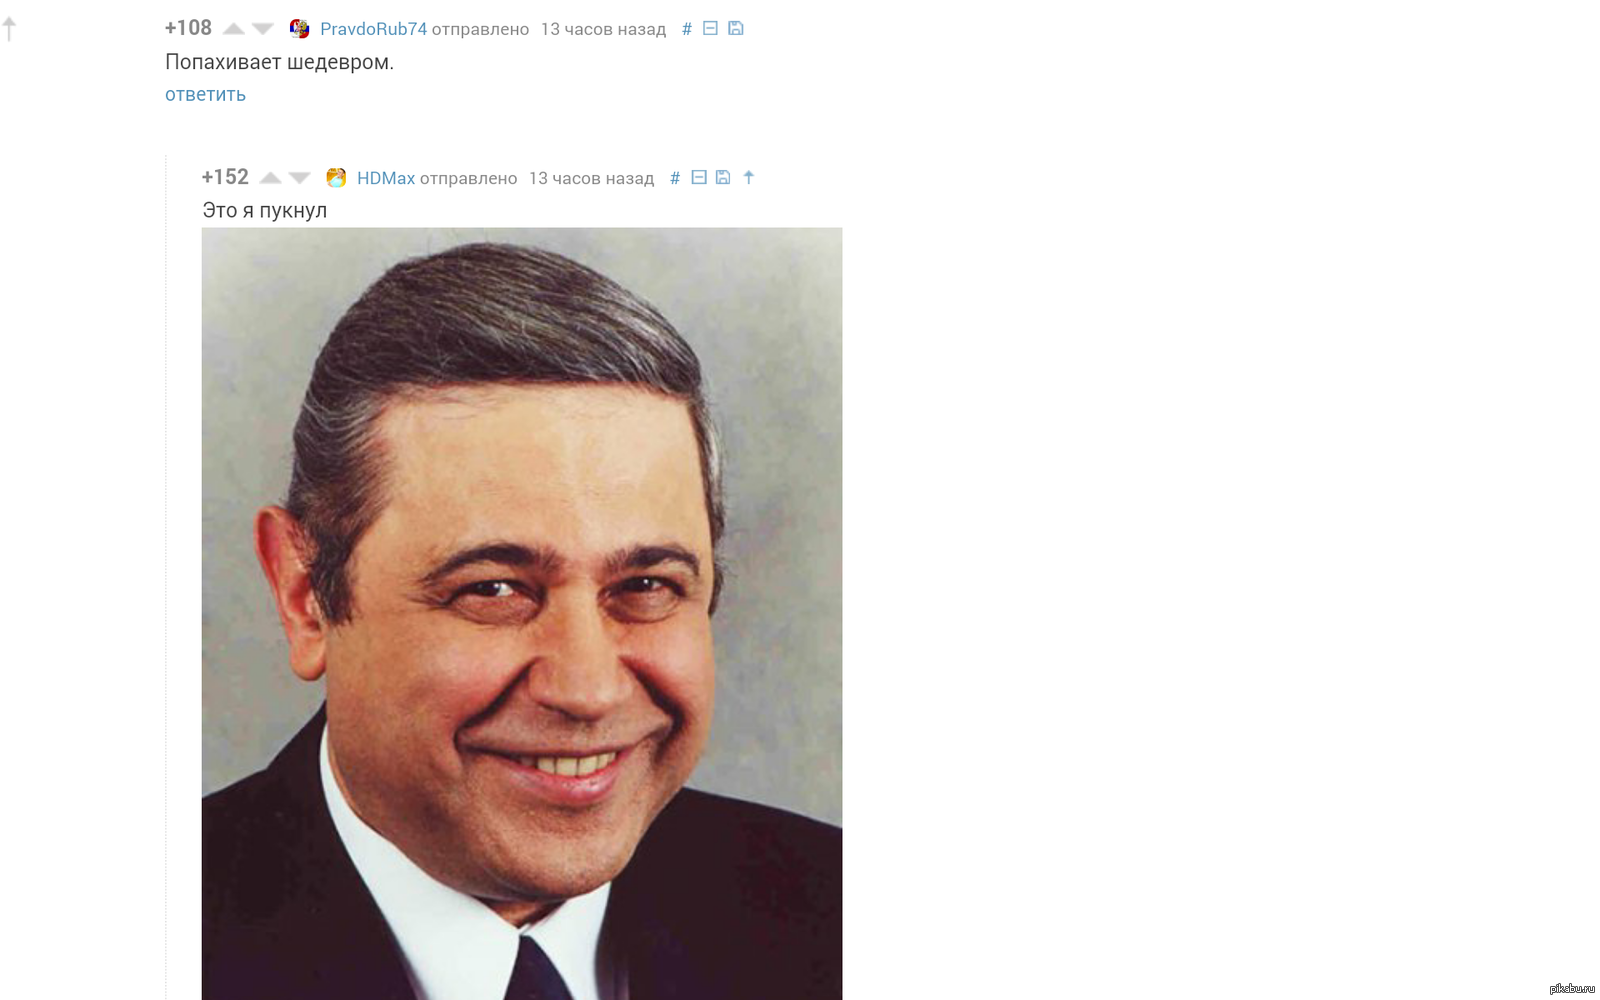The width and height of the screenshot is (1600, 1000).
Task: Upvote PravdoRub74's comment
Action: coord(233,29)
